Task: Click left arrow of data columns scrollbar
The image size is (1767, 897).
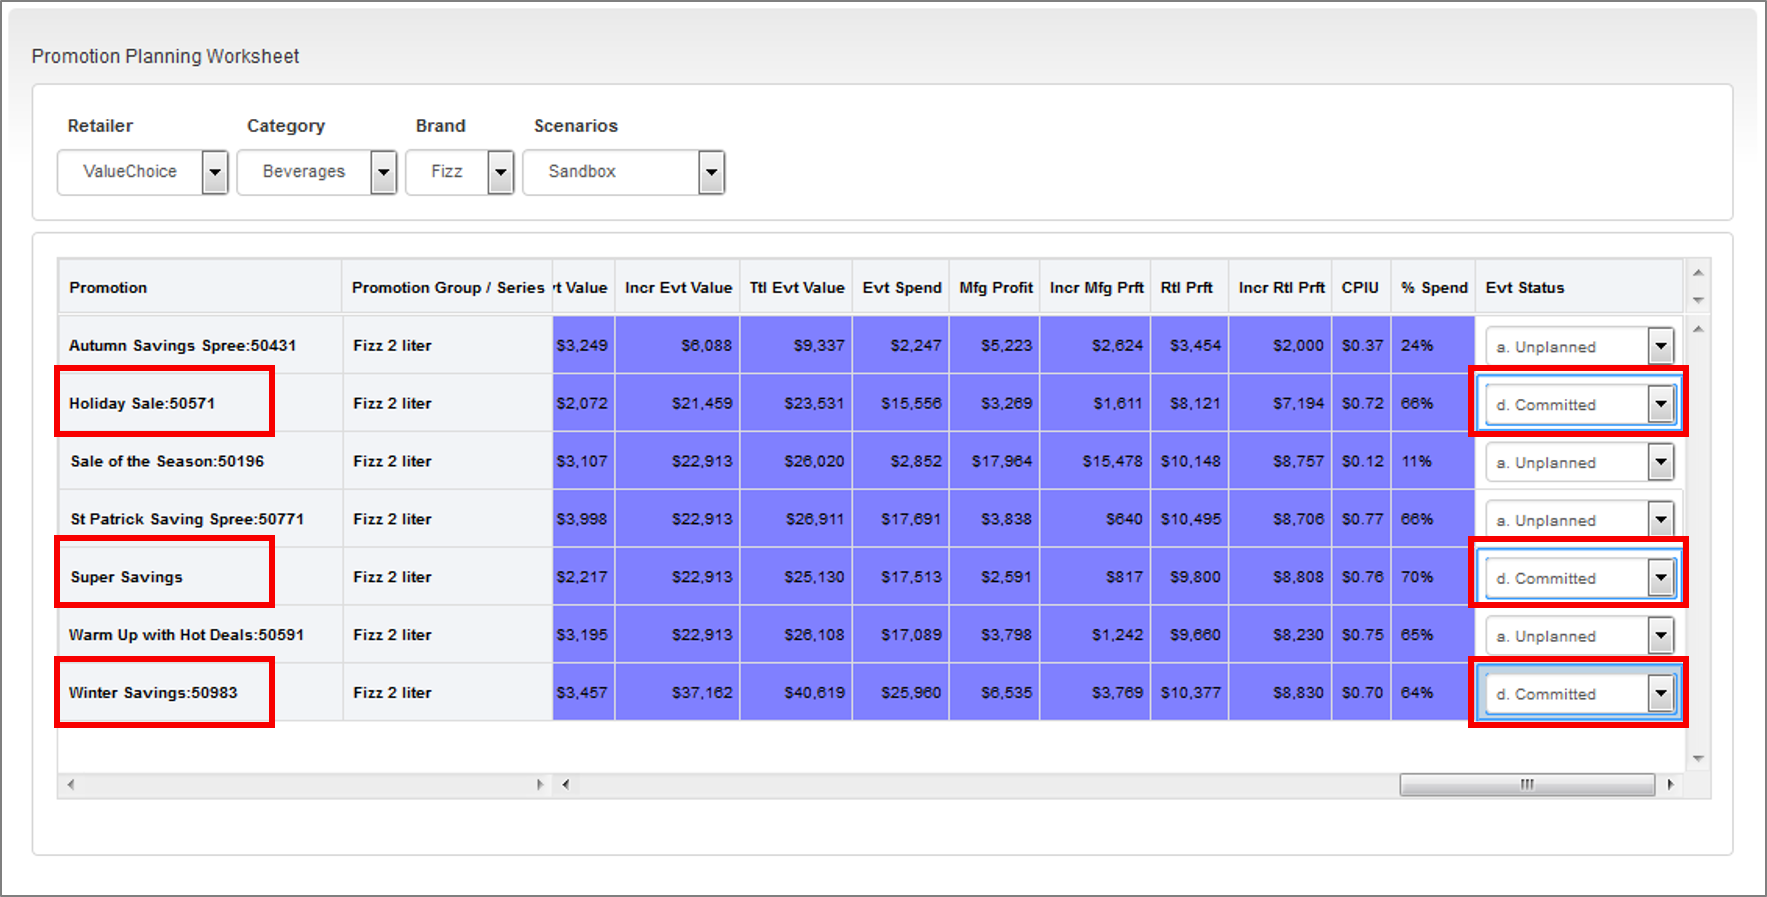Action: coord(566,785)
